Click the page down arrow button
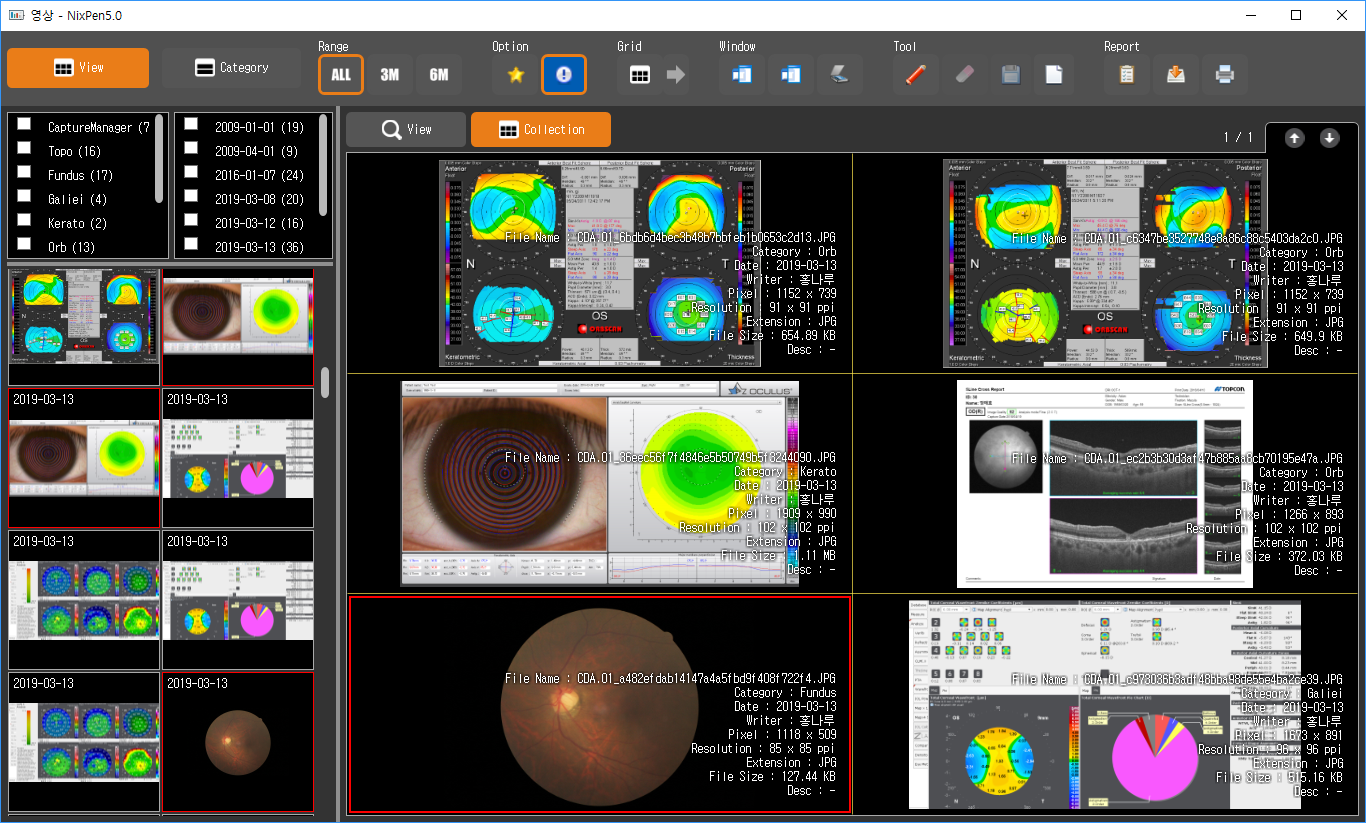The image size is (1366, 823). 1329,138
